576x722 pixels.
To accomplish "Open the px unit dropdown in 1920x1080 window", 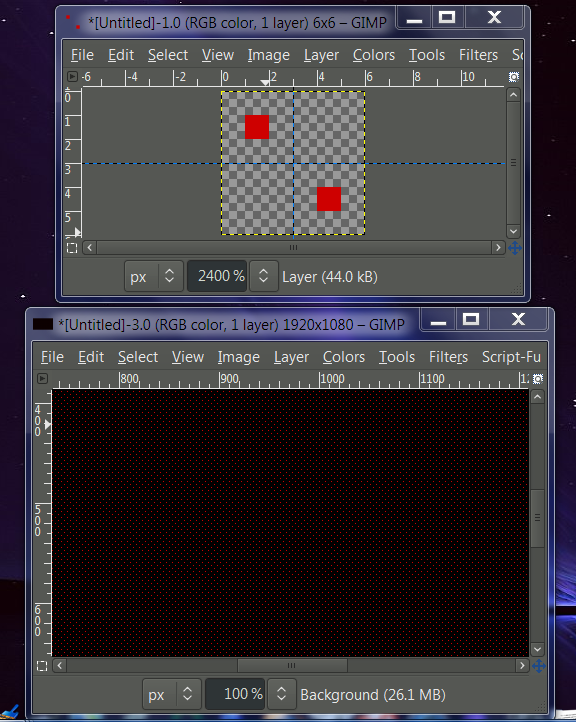I will pos(172,694).
